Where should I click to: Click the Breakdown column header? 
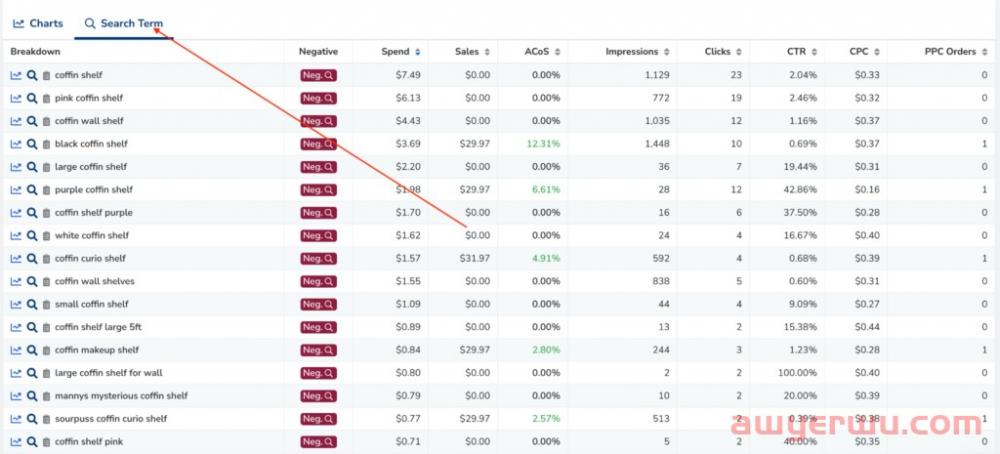[x=35, y=52]
